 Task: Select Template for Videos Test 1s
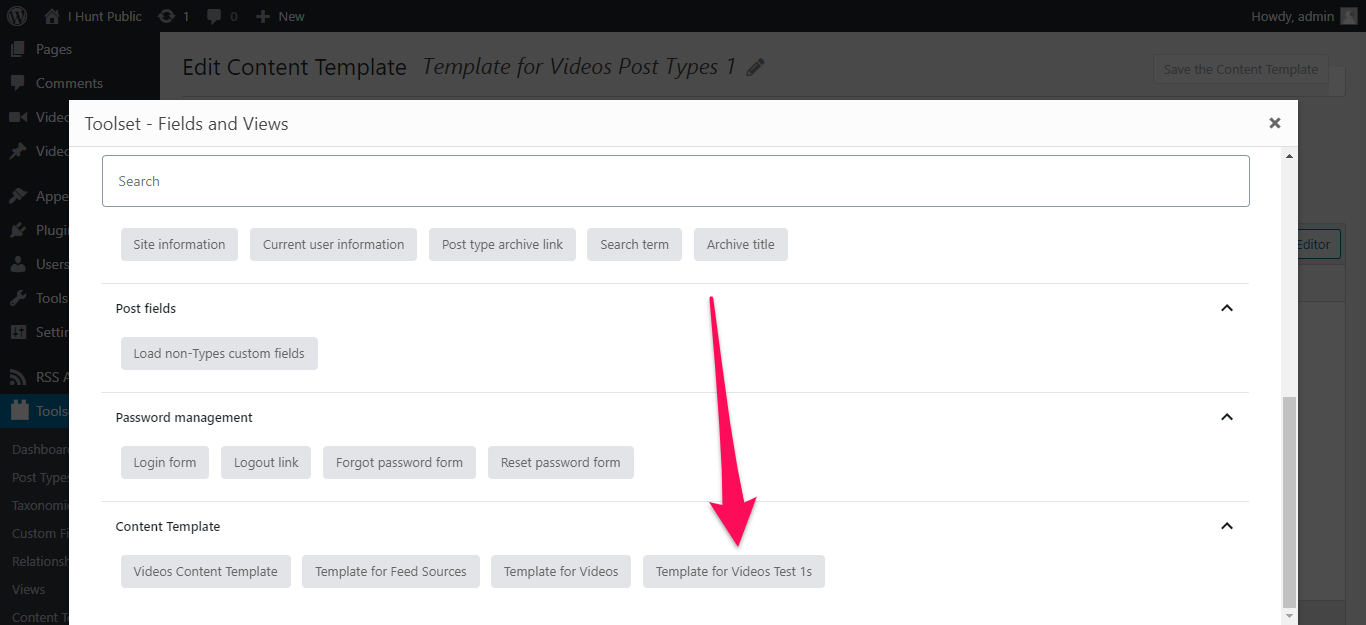point(734,571)
